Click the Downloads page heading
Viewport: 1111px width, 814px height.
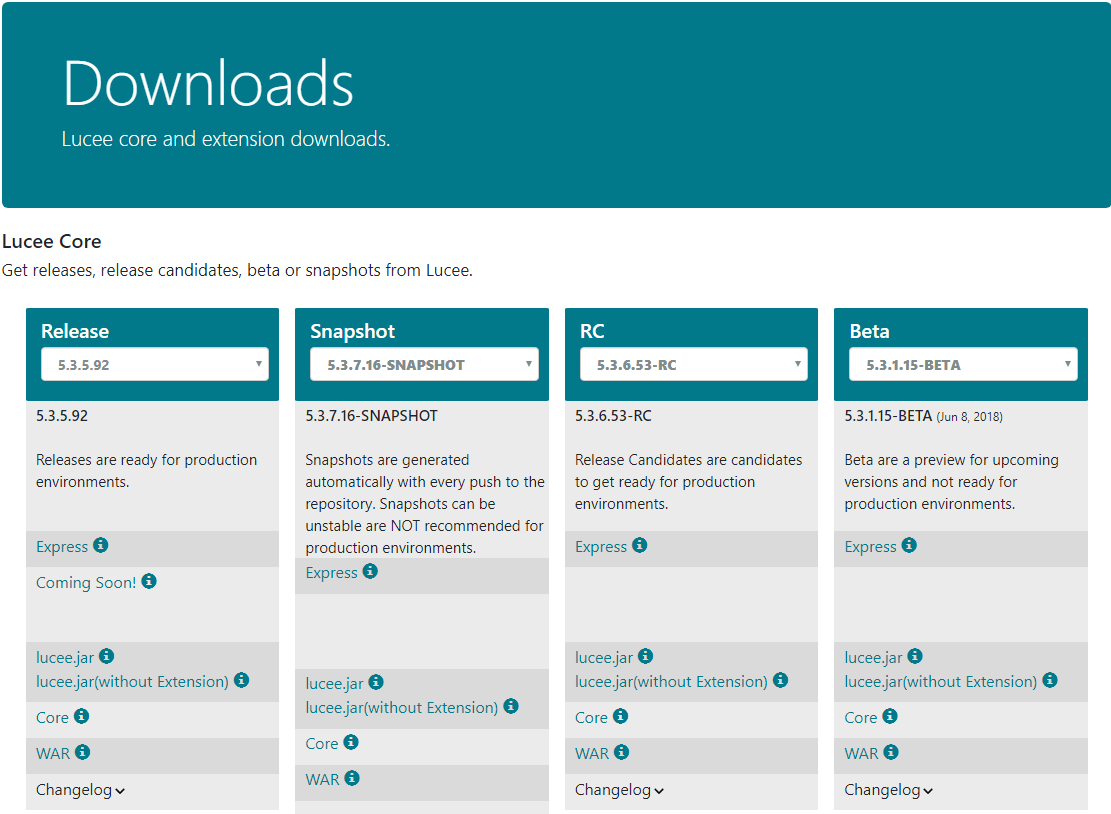coord(208,84)
